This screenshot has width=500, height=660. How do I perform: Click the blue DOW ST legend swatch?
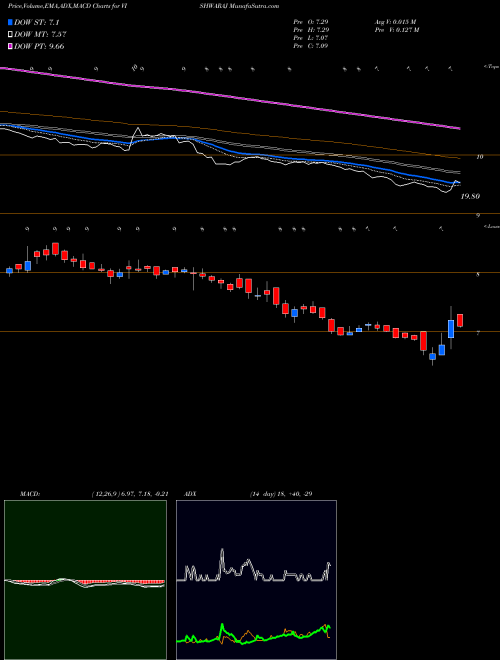click(x=10, y=22)
